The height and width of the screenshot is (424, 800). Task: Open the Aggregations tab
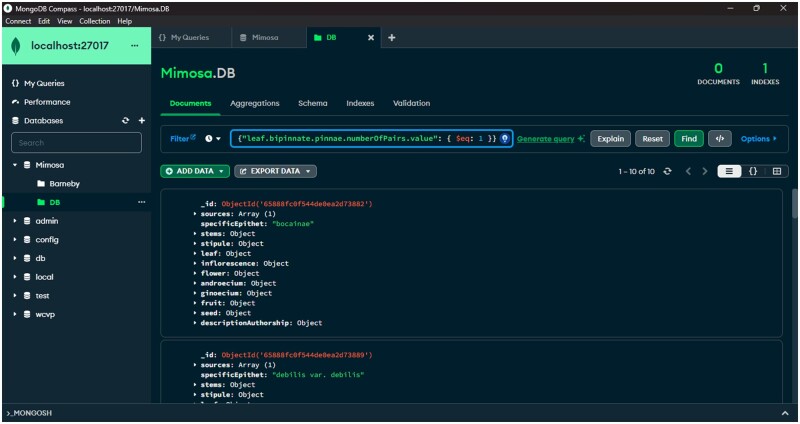(x=255, y=103)
